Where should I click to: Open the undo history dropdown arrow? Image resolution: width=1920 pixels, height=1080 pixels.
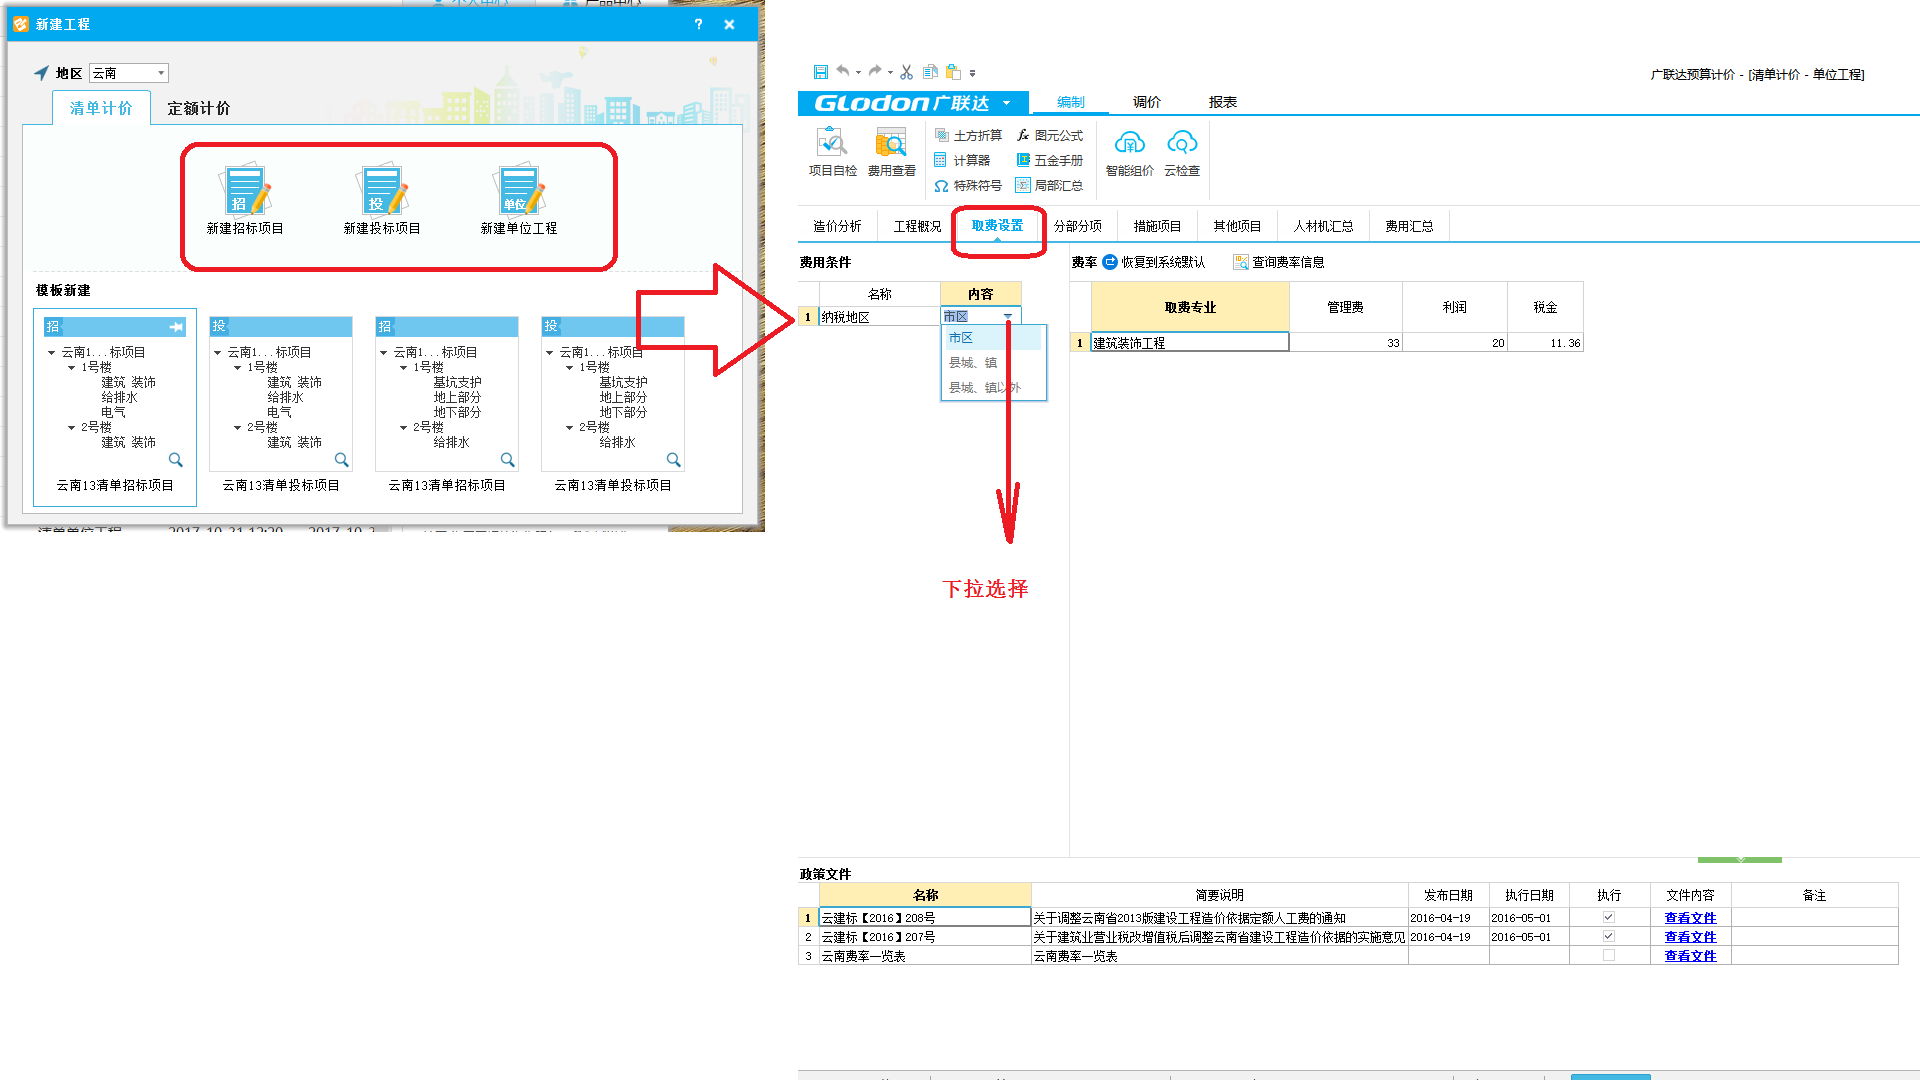858,72
